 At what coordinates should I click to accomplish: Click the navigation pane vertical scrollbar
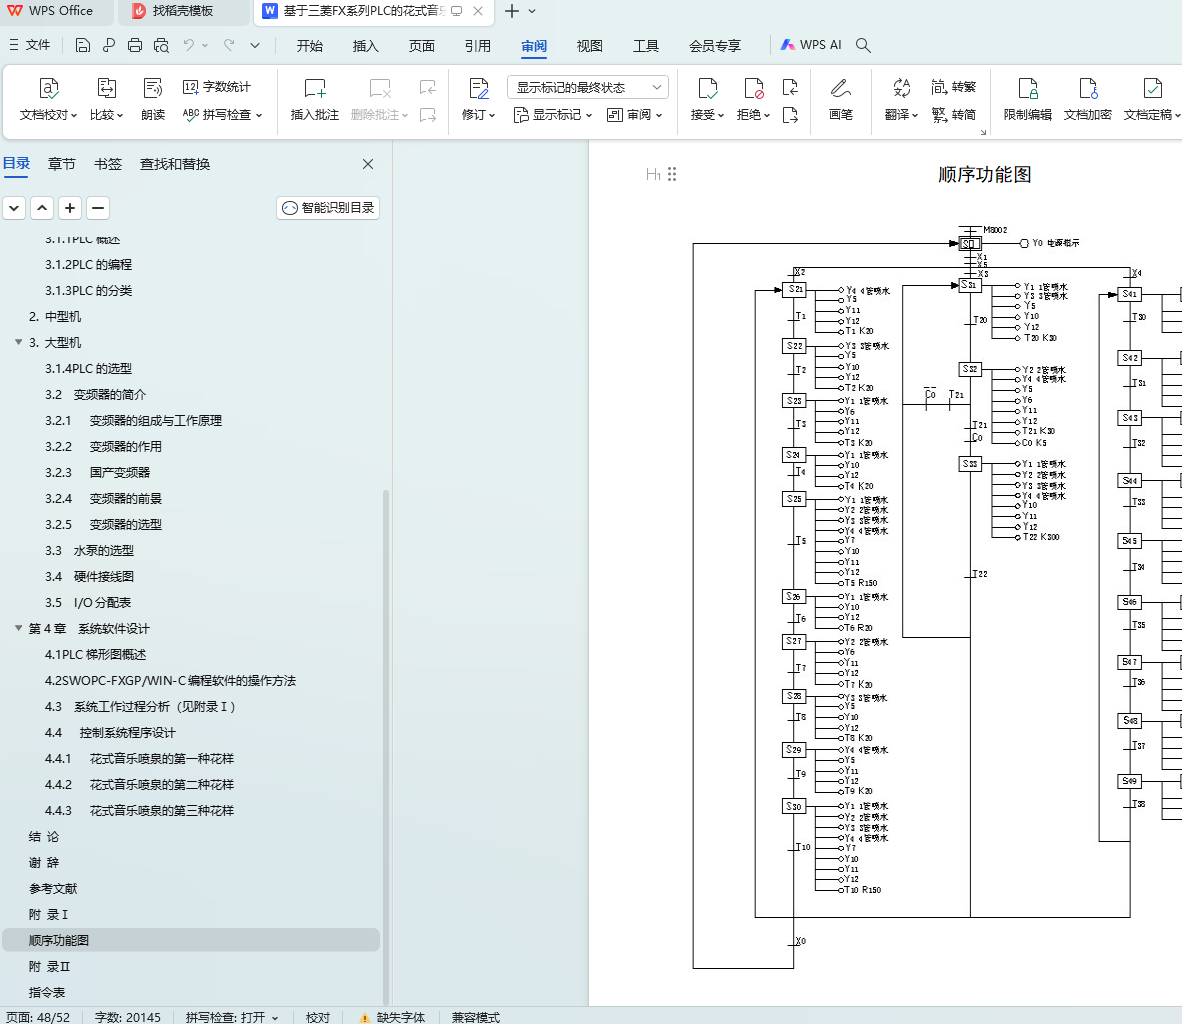(x=386, y=747)
